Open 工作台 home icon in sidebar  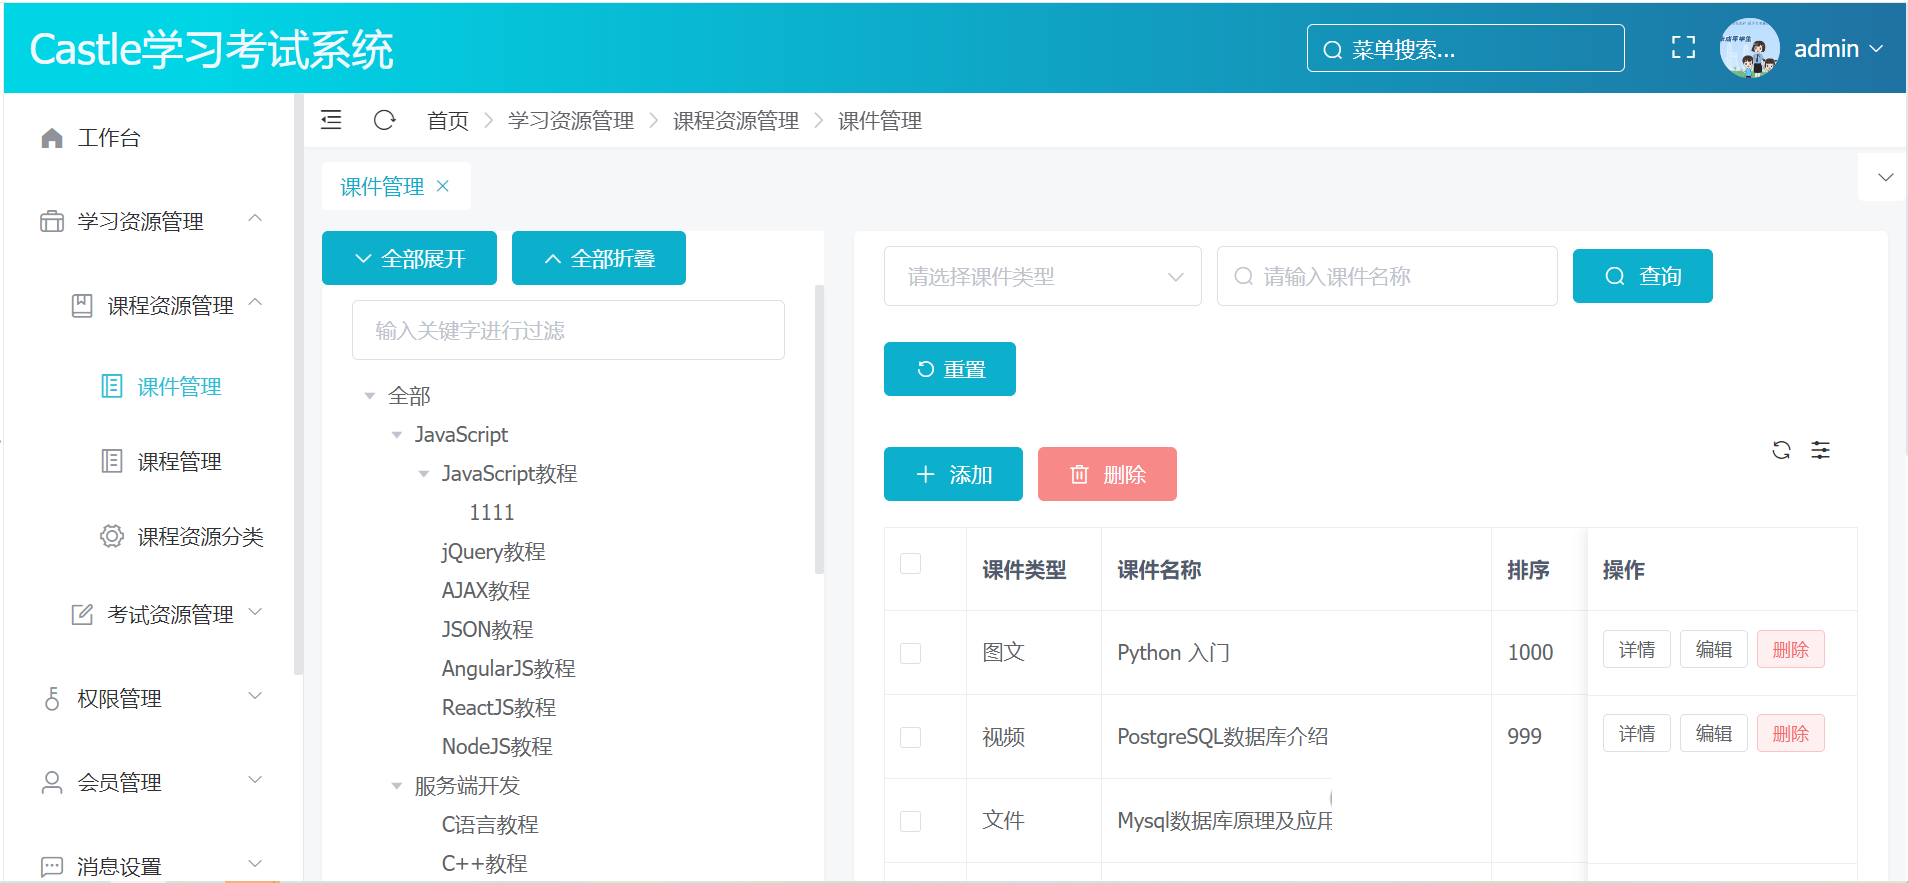tap(52, 138)
